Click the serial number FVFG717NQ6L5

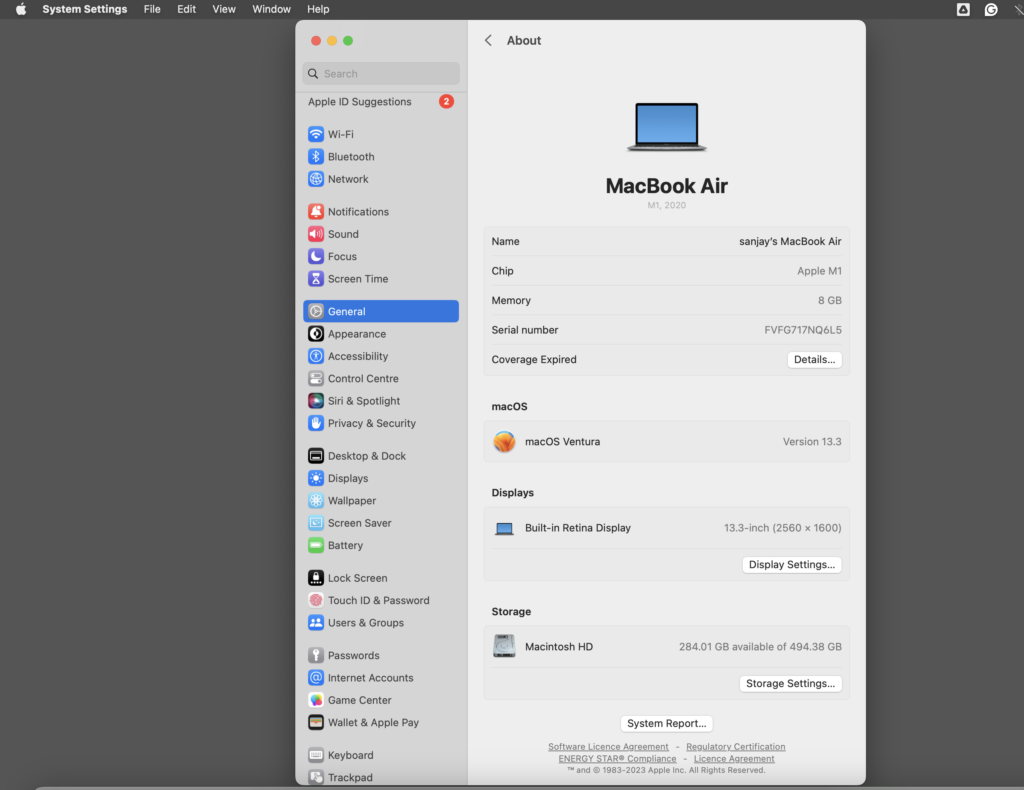tap(803, 330)
